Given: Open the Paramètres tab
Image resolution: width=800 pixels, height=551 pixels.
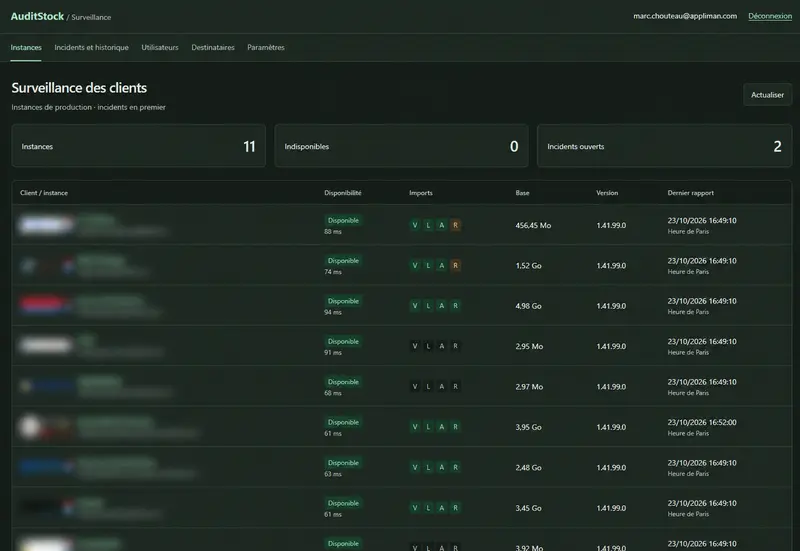Looking at the screenshot, I should [266, 47].
